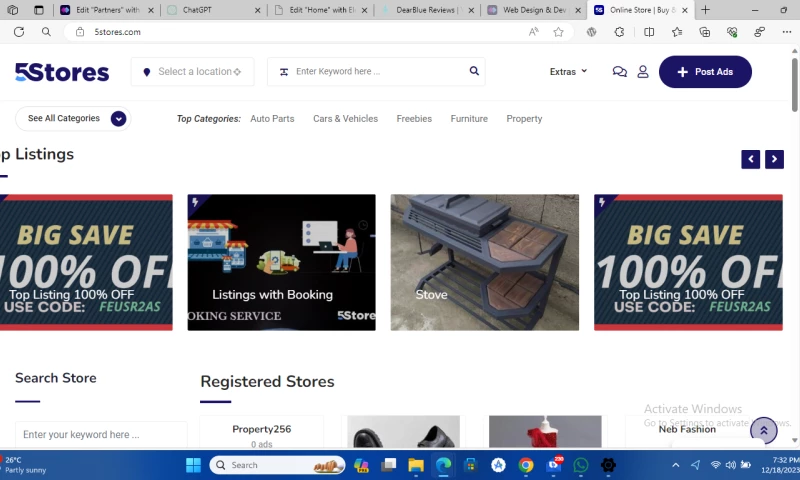Click Search Store keyword input field
Image resolution: width=800 pixels, height=480 pixels.
click(101, 435)
